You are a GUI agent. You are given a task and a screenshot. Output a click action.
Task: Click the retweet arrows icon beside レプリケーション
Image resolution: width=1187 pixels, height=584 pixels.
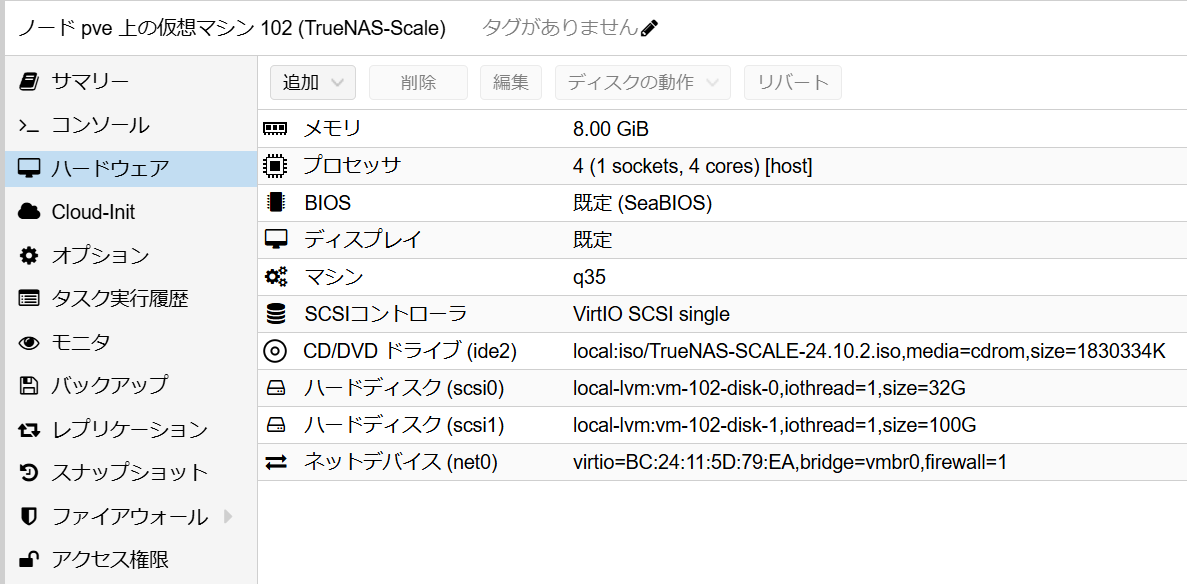(28, 430)
